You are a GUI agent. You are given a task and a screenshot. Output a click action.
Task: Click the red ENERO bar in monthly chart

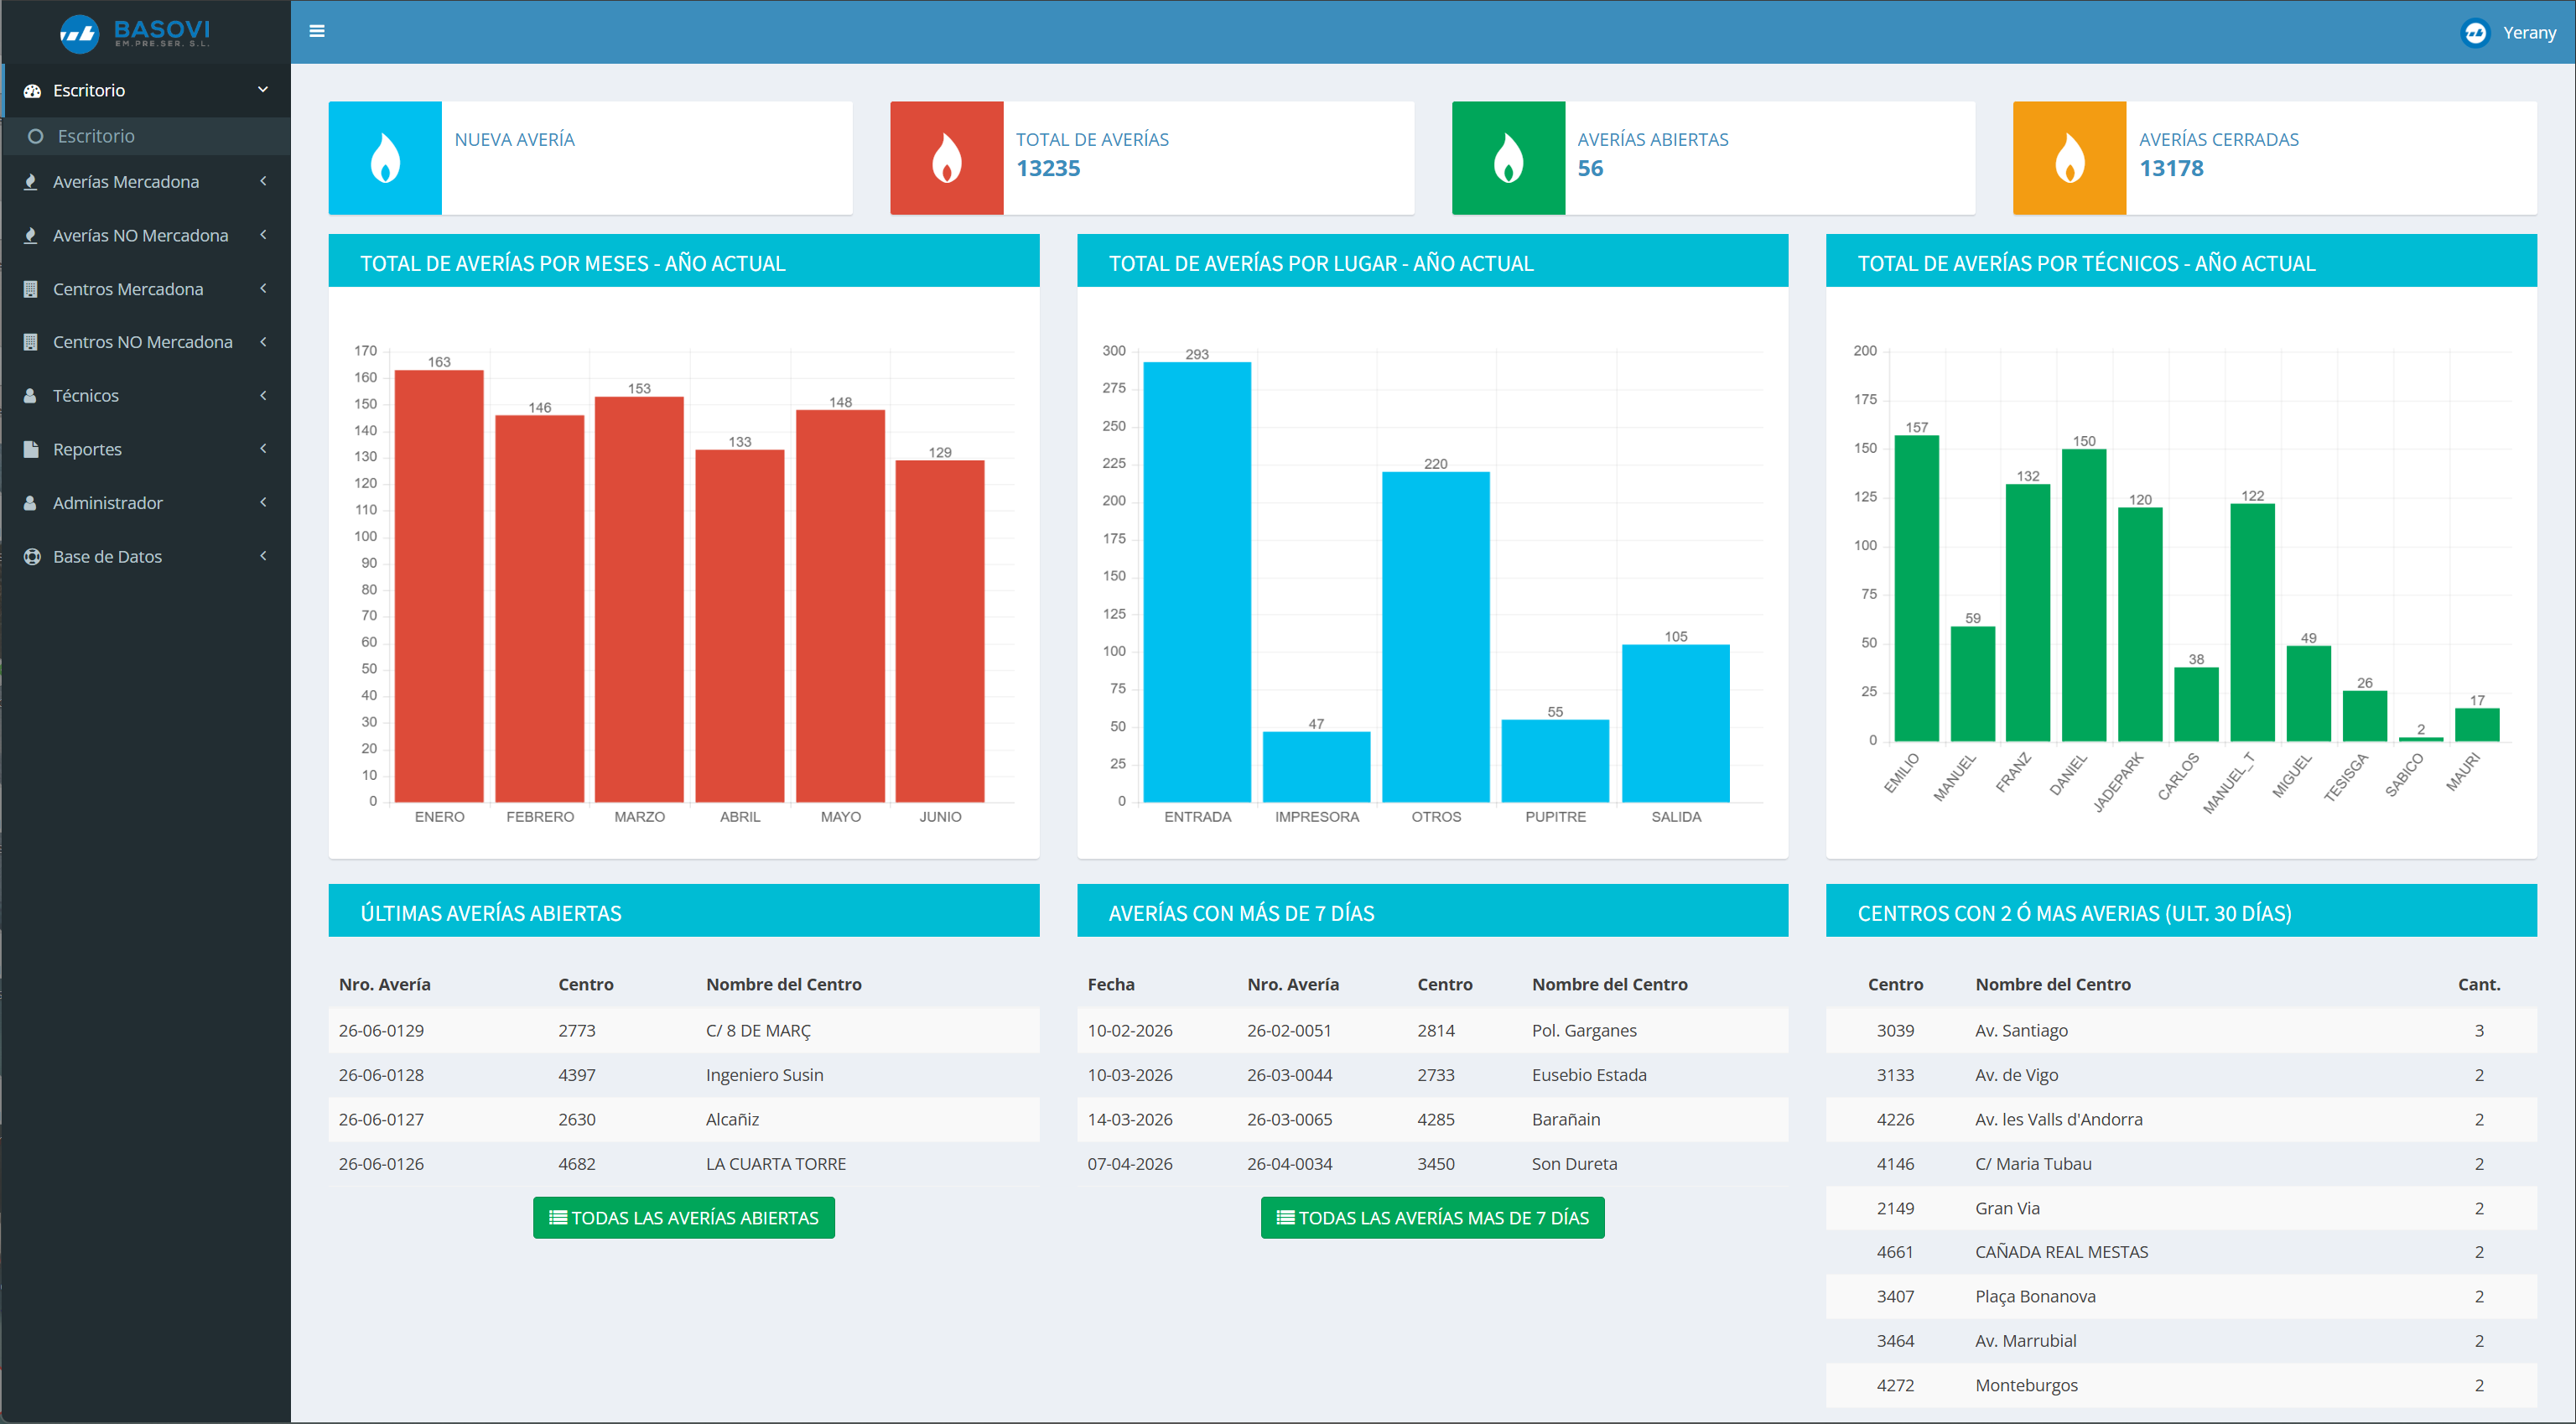[x=439, y=586]
